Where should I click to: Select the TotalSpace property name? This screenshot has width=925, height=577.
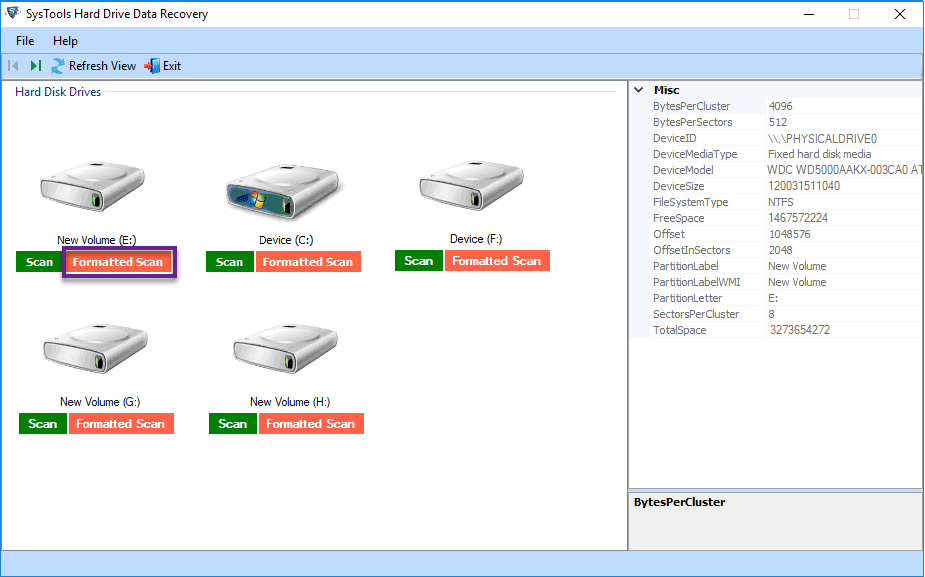[679, 330]
